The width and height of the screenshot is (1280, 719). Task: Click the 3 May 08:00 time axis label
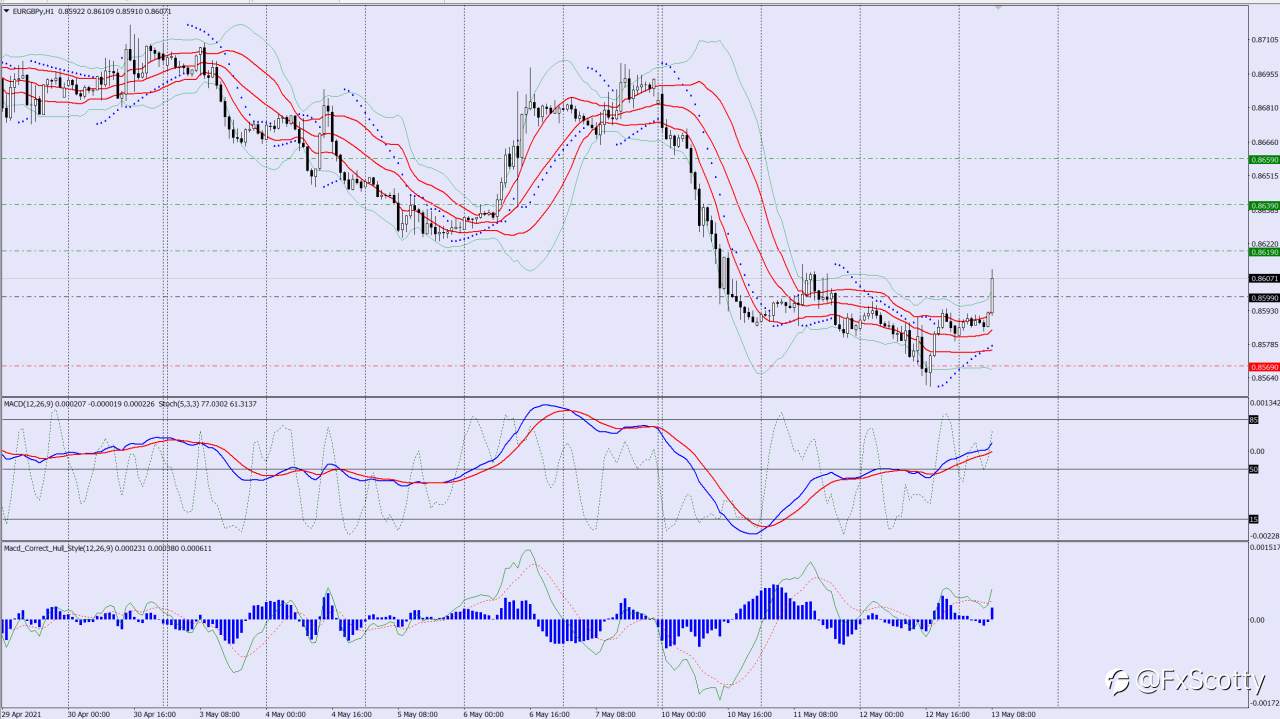(220, 714)
